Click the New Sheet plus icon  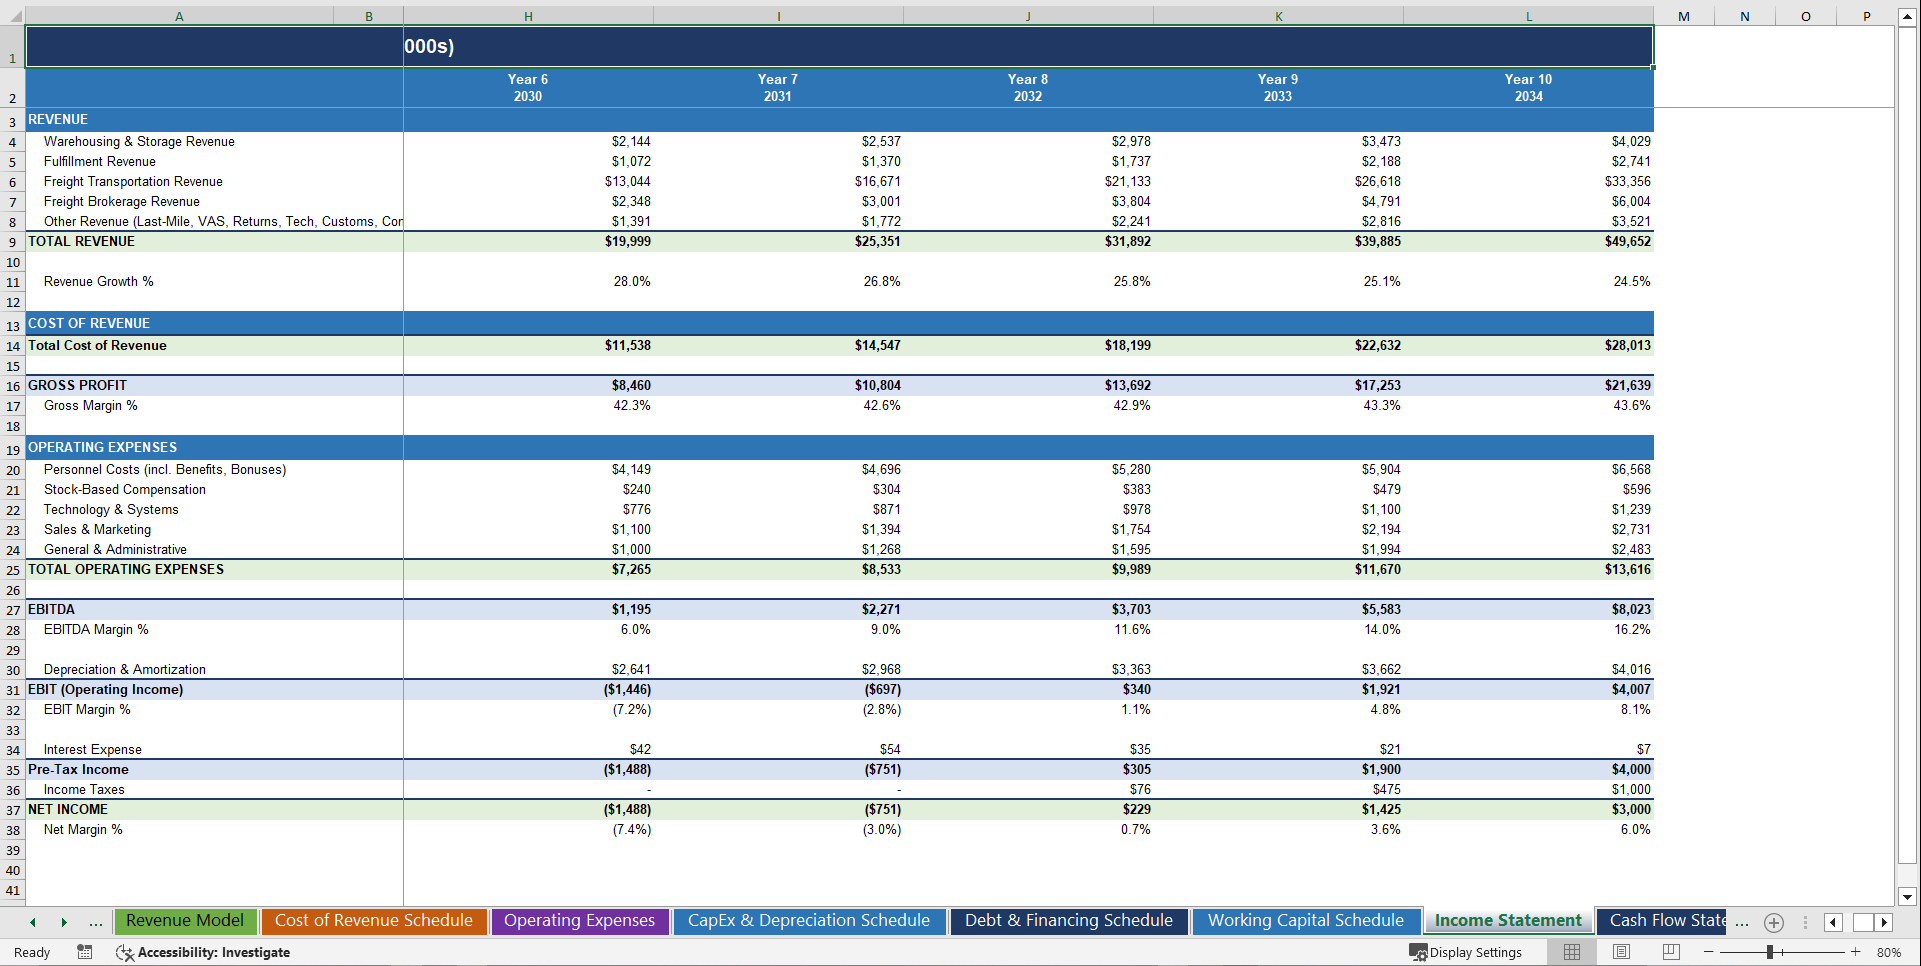tap(1774, 923)
